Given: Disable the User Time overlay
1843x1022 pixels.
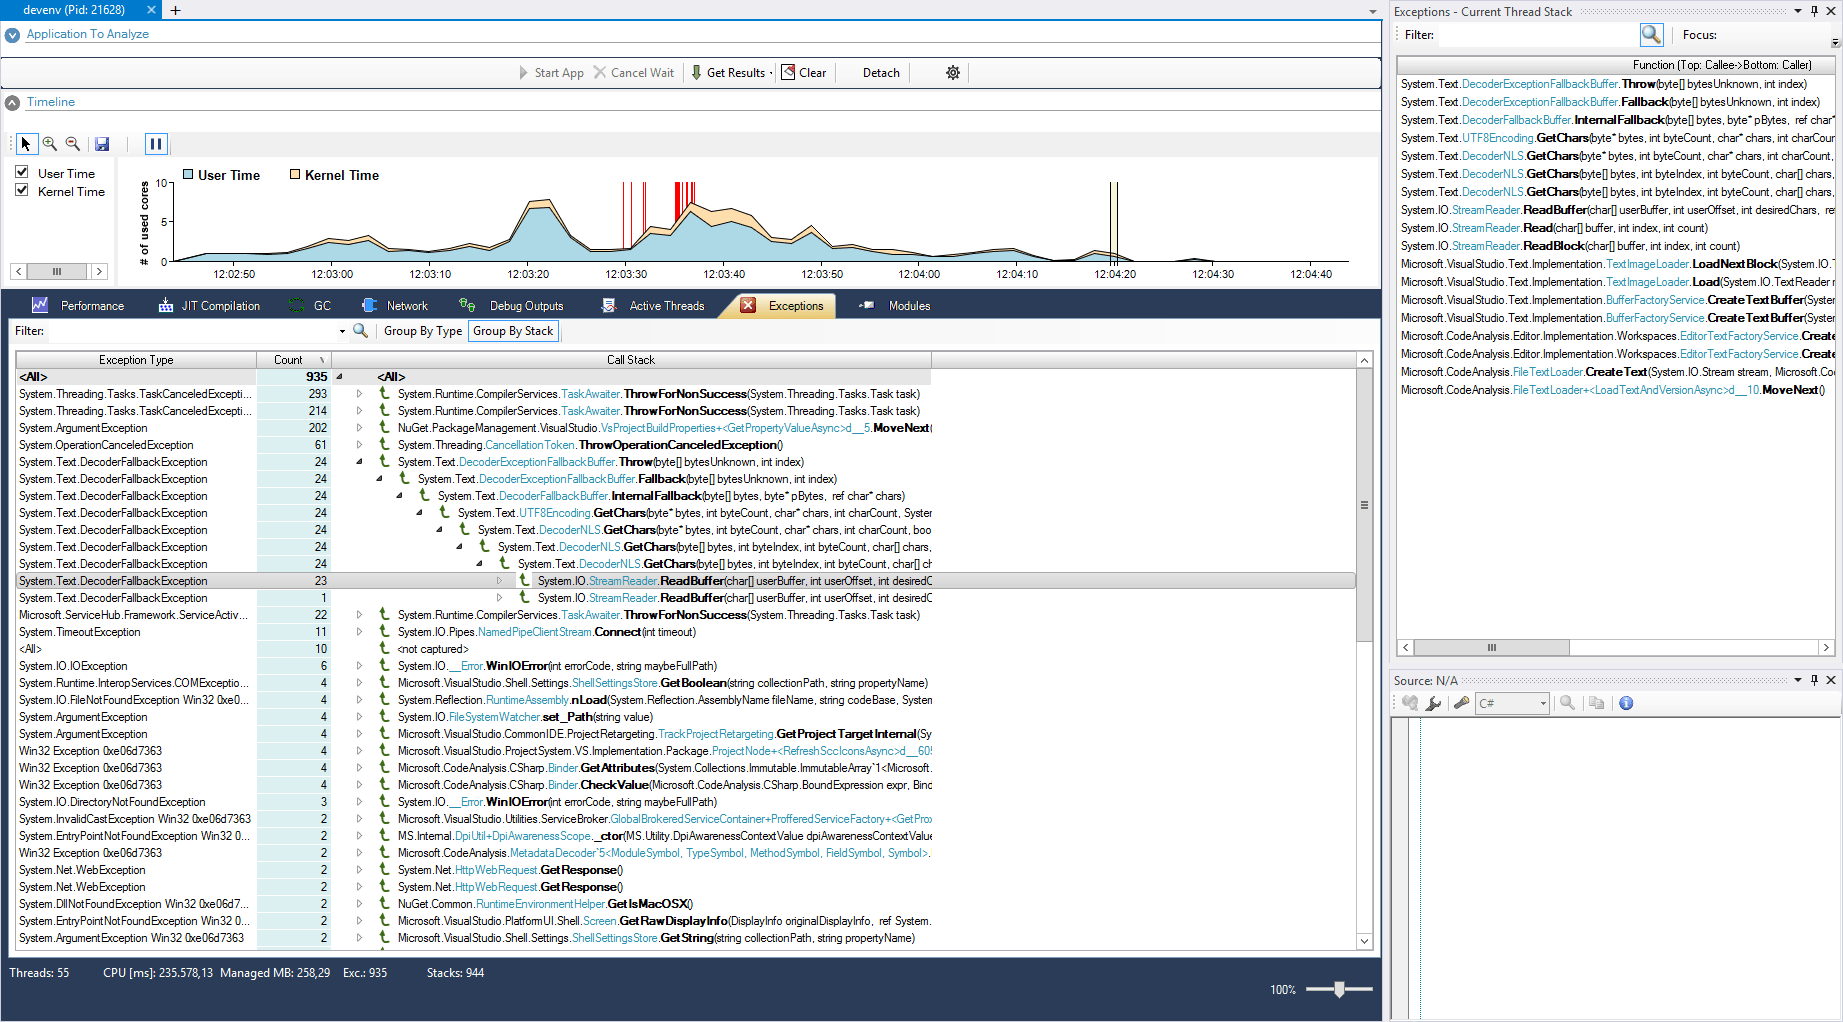Looking at the screenshot, I should (21, 172).
